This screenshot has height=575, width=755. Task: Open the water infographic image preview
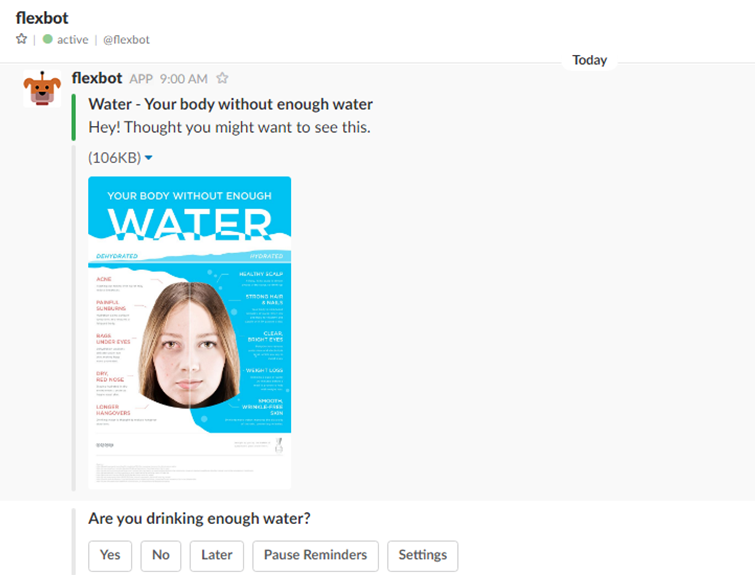coord(190,333)
